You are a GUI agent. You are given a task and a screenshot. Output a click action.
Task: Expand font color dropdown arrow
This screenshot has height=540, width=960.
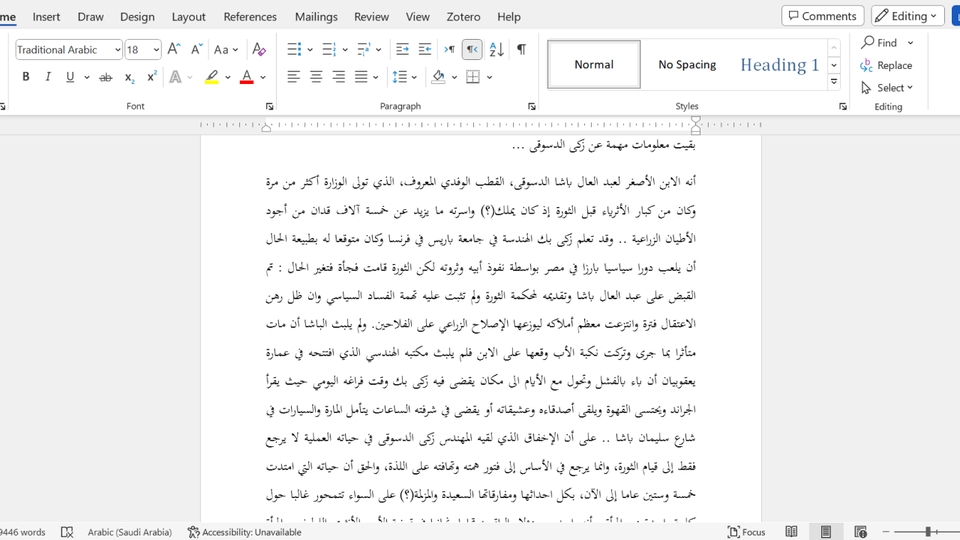(x=263, y=77)
